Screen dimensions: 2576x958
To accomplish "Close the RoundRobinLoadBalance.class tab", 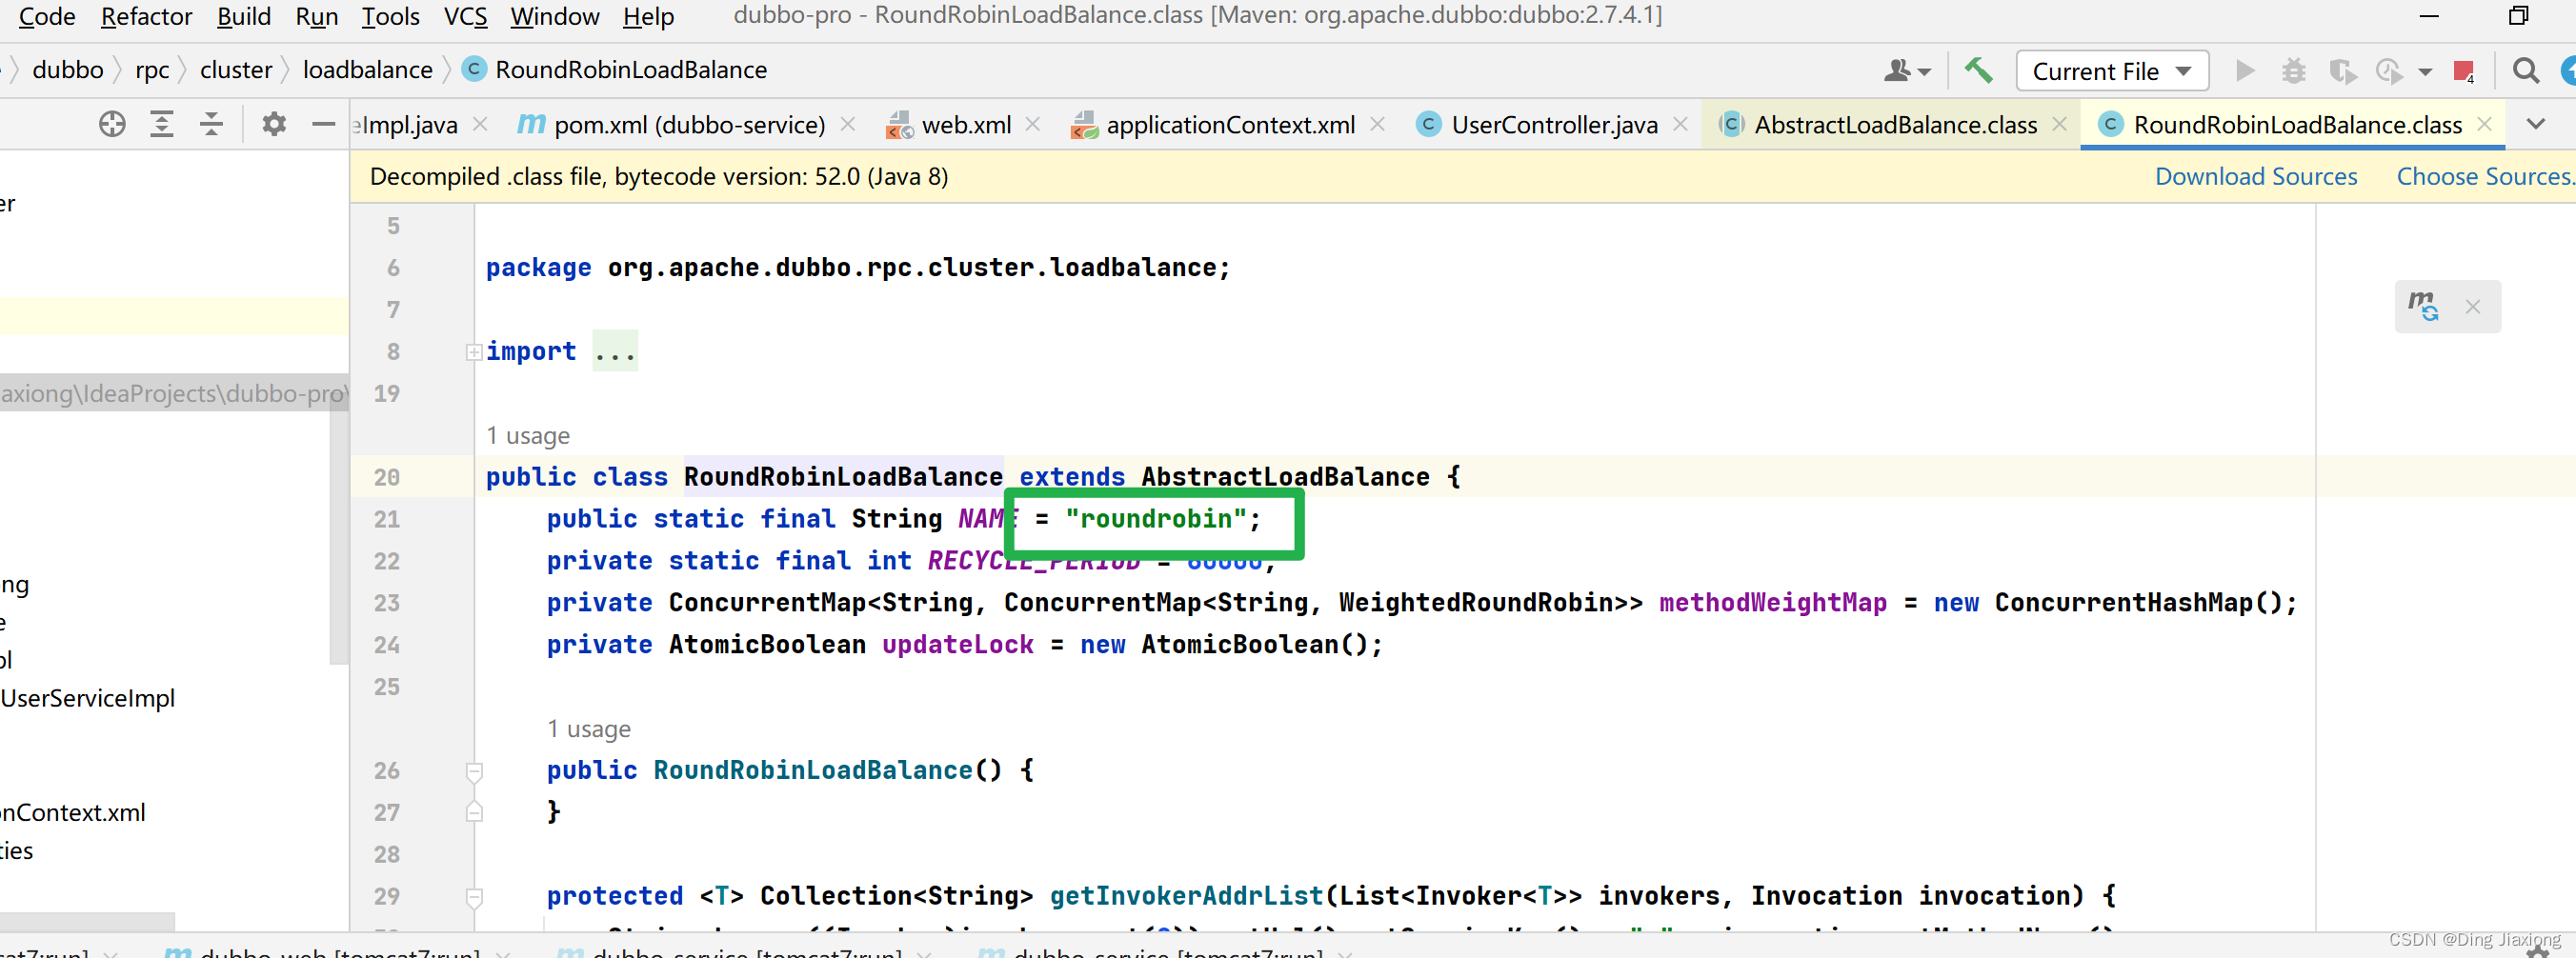I will (2484, 124).
